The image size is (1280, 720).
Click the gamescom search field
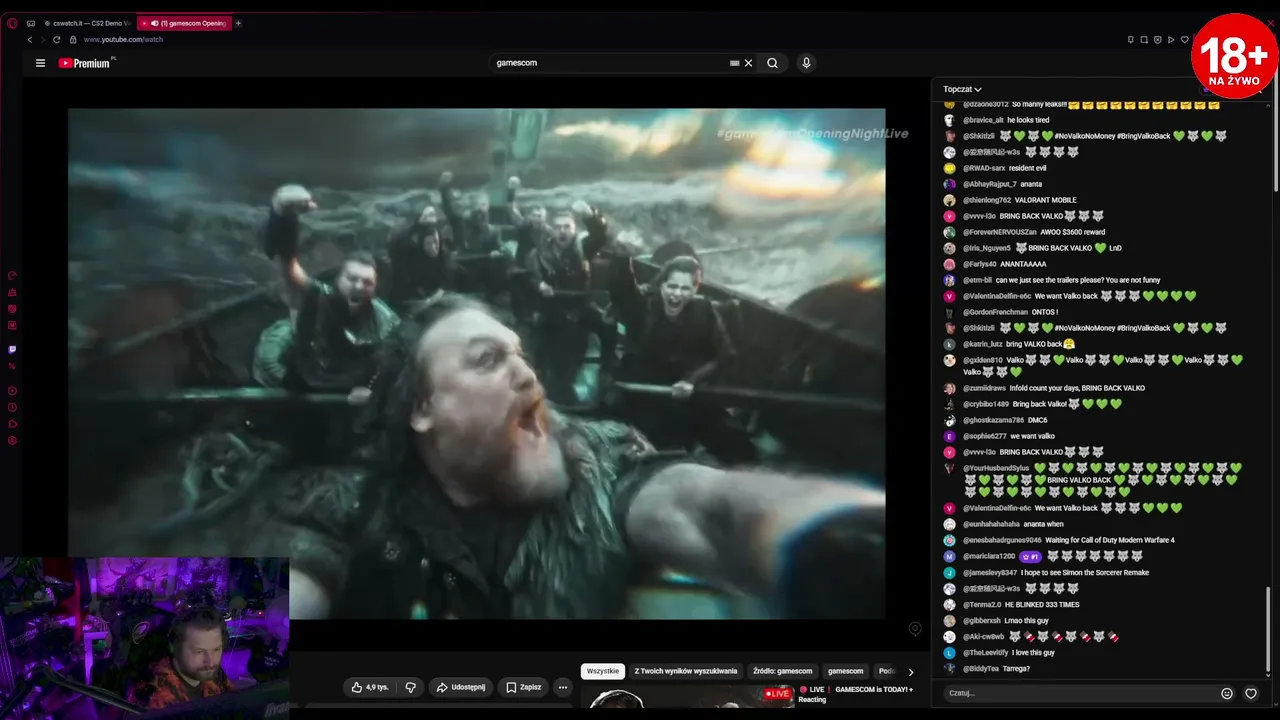point(610,63)
